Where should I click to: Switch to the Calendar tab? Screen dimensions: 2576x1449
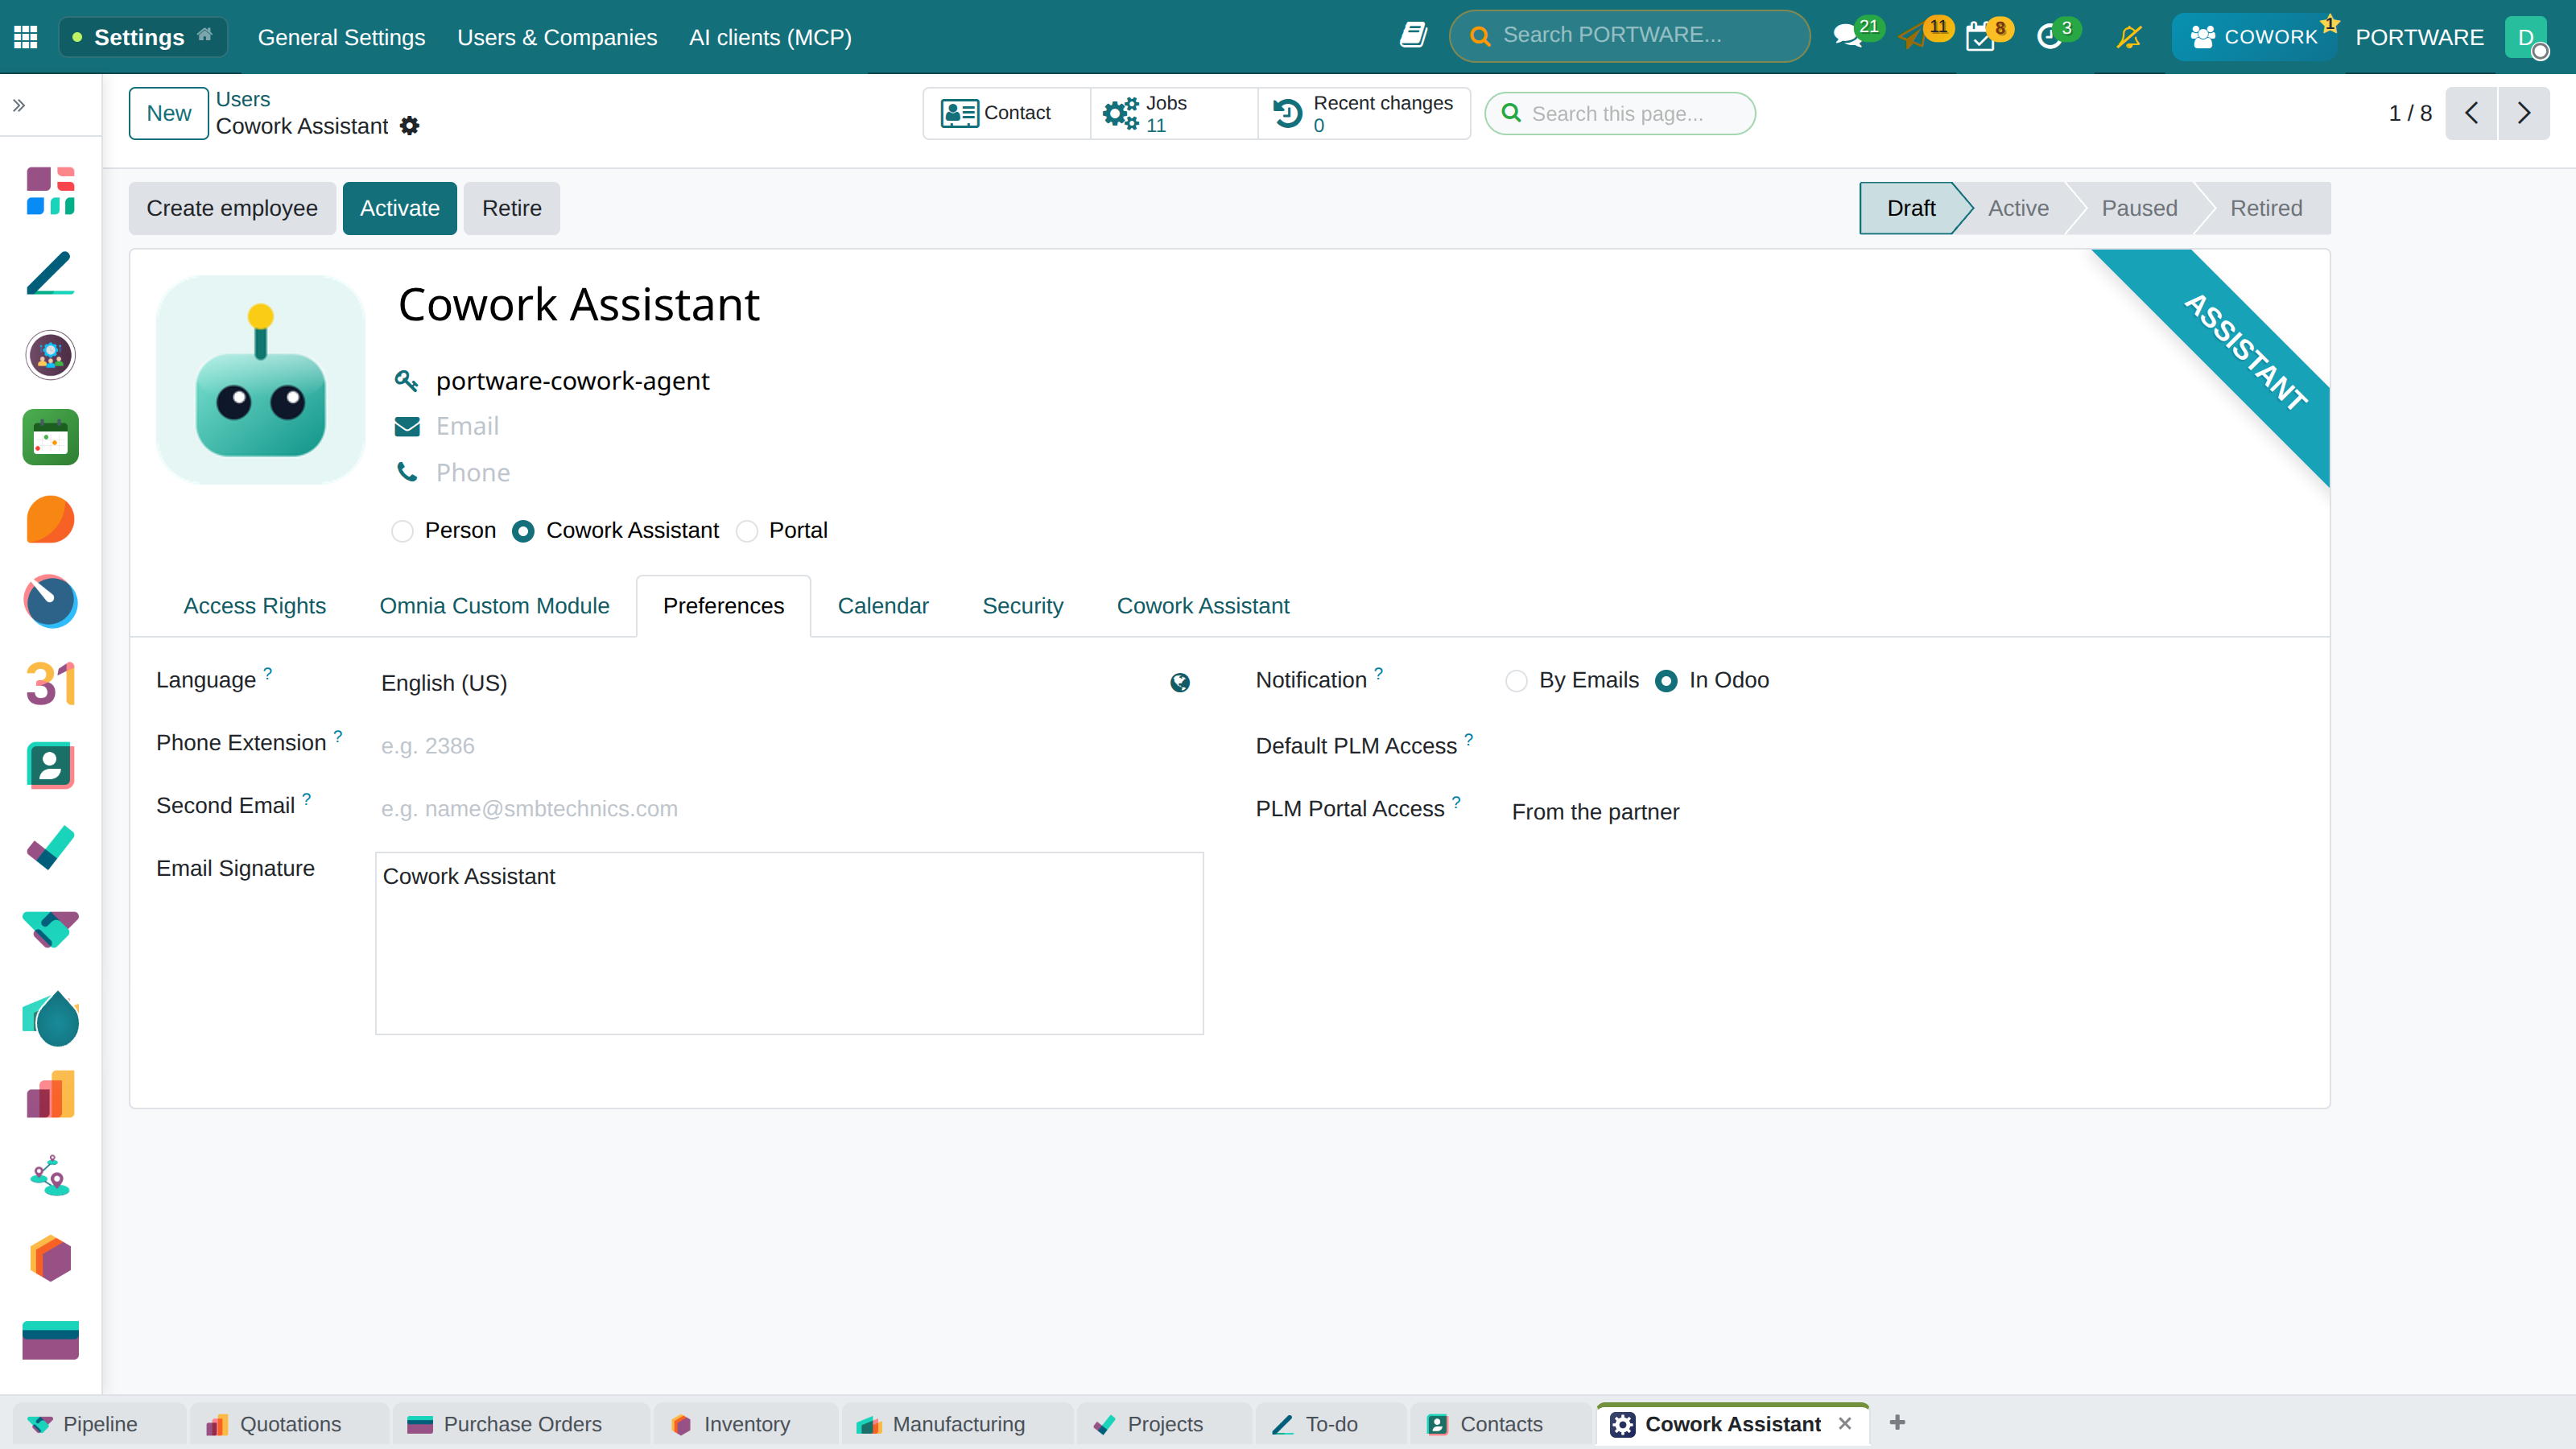pyautogui.click(x=883, y=606)
